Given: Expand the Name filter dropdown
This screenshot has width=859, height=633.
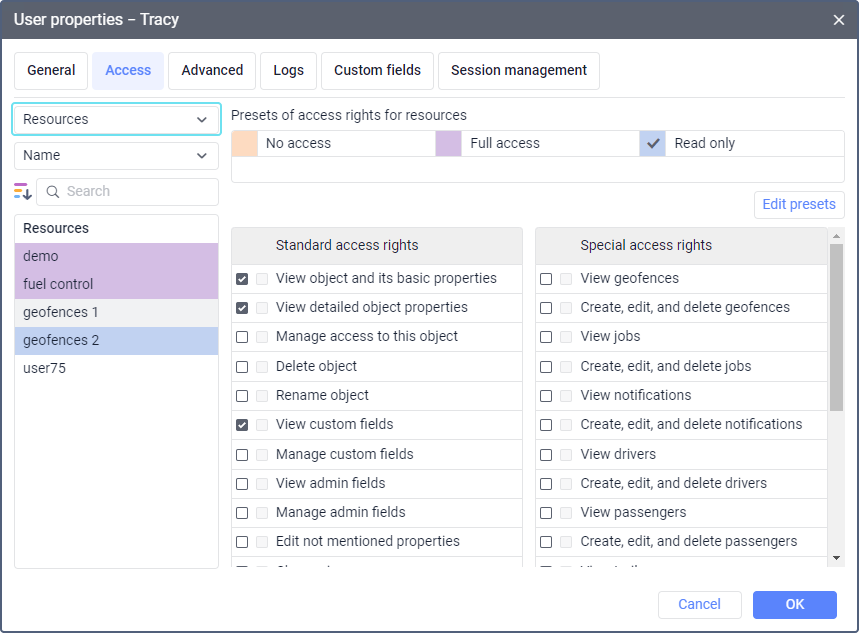Looking at the screenshot, I should [116, 155].
